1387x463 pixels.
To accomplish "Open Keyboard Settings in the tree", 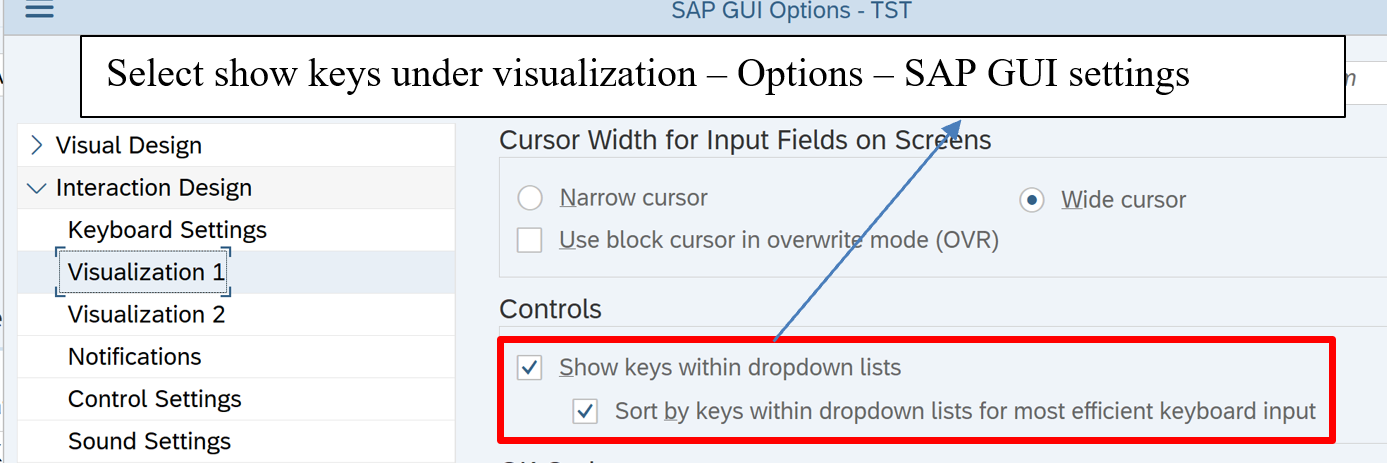I will click(167, 230).
